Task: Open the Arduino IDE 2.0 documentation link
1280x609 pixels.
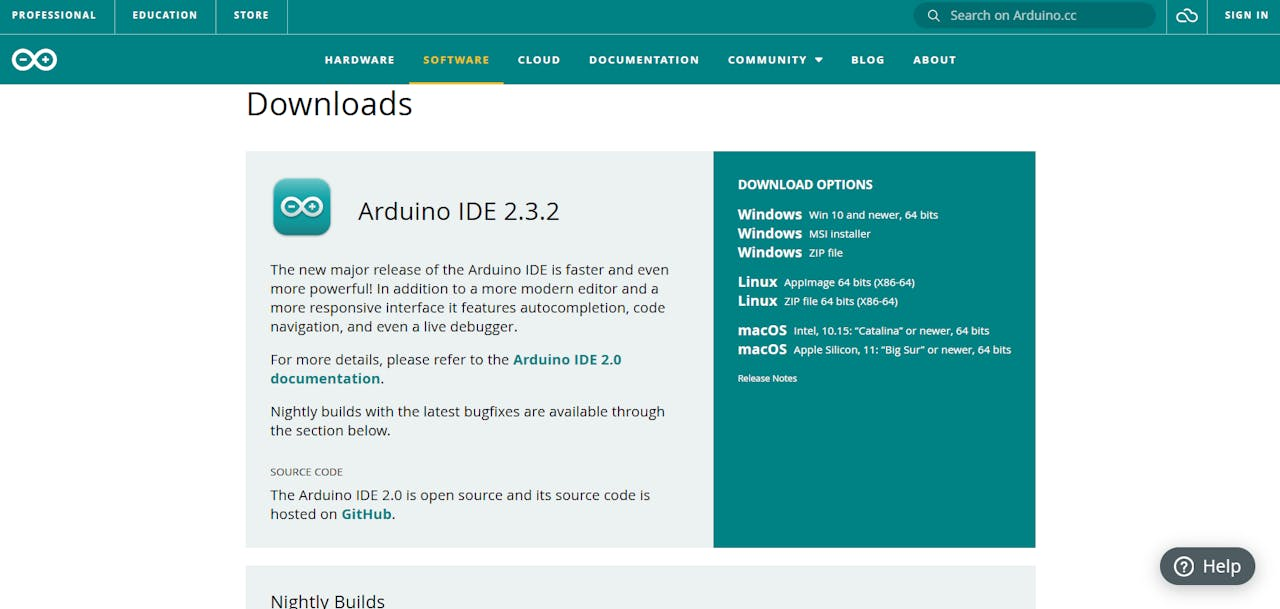Action: 446,369
